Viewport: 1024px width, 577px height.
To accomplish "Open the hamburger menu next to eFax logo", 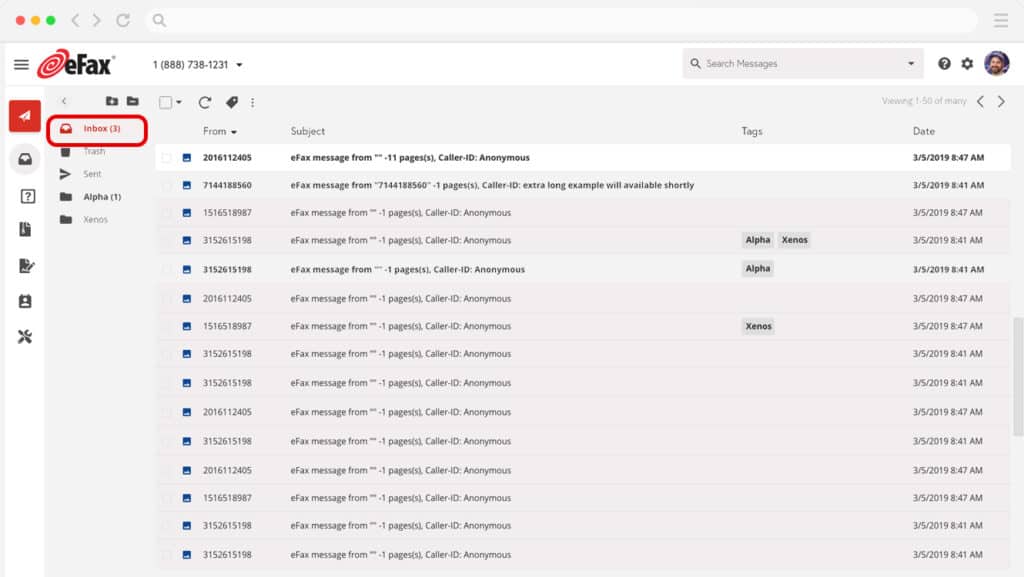I will (x=21, y=64).
